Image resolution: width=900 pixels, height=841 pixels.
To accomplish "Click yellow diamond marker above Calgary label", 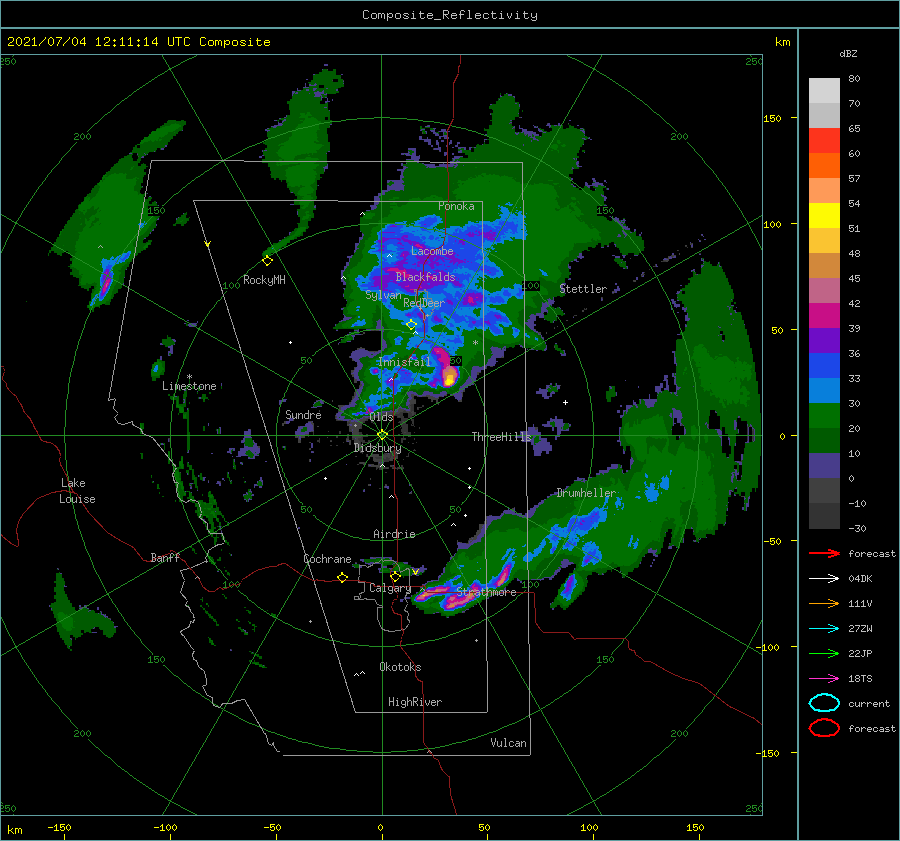I will click(395, 576).
